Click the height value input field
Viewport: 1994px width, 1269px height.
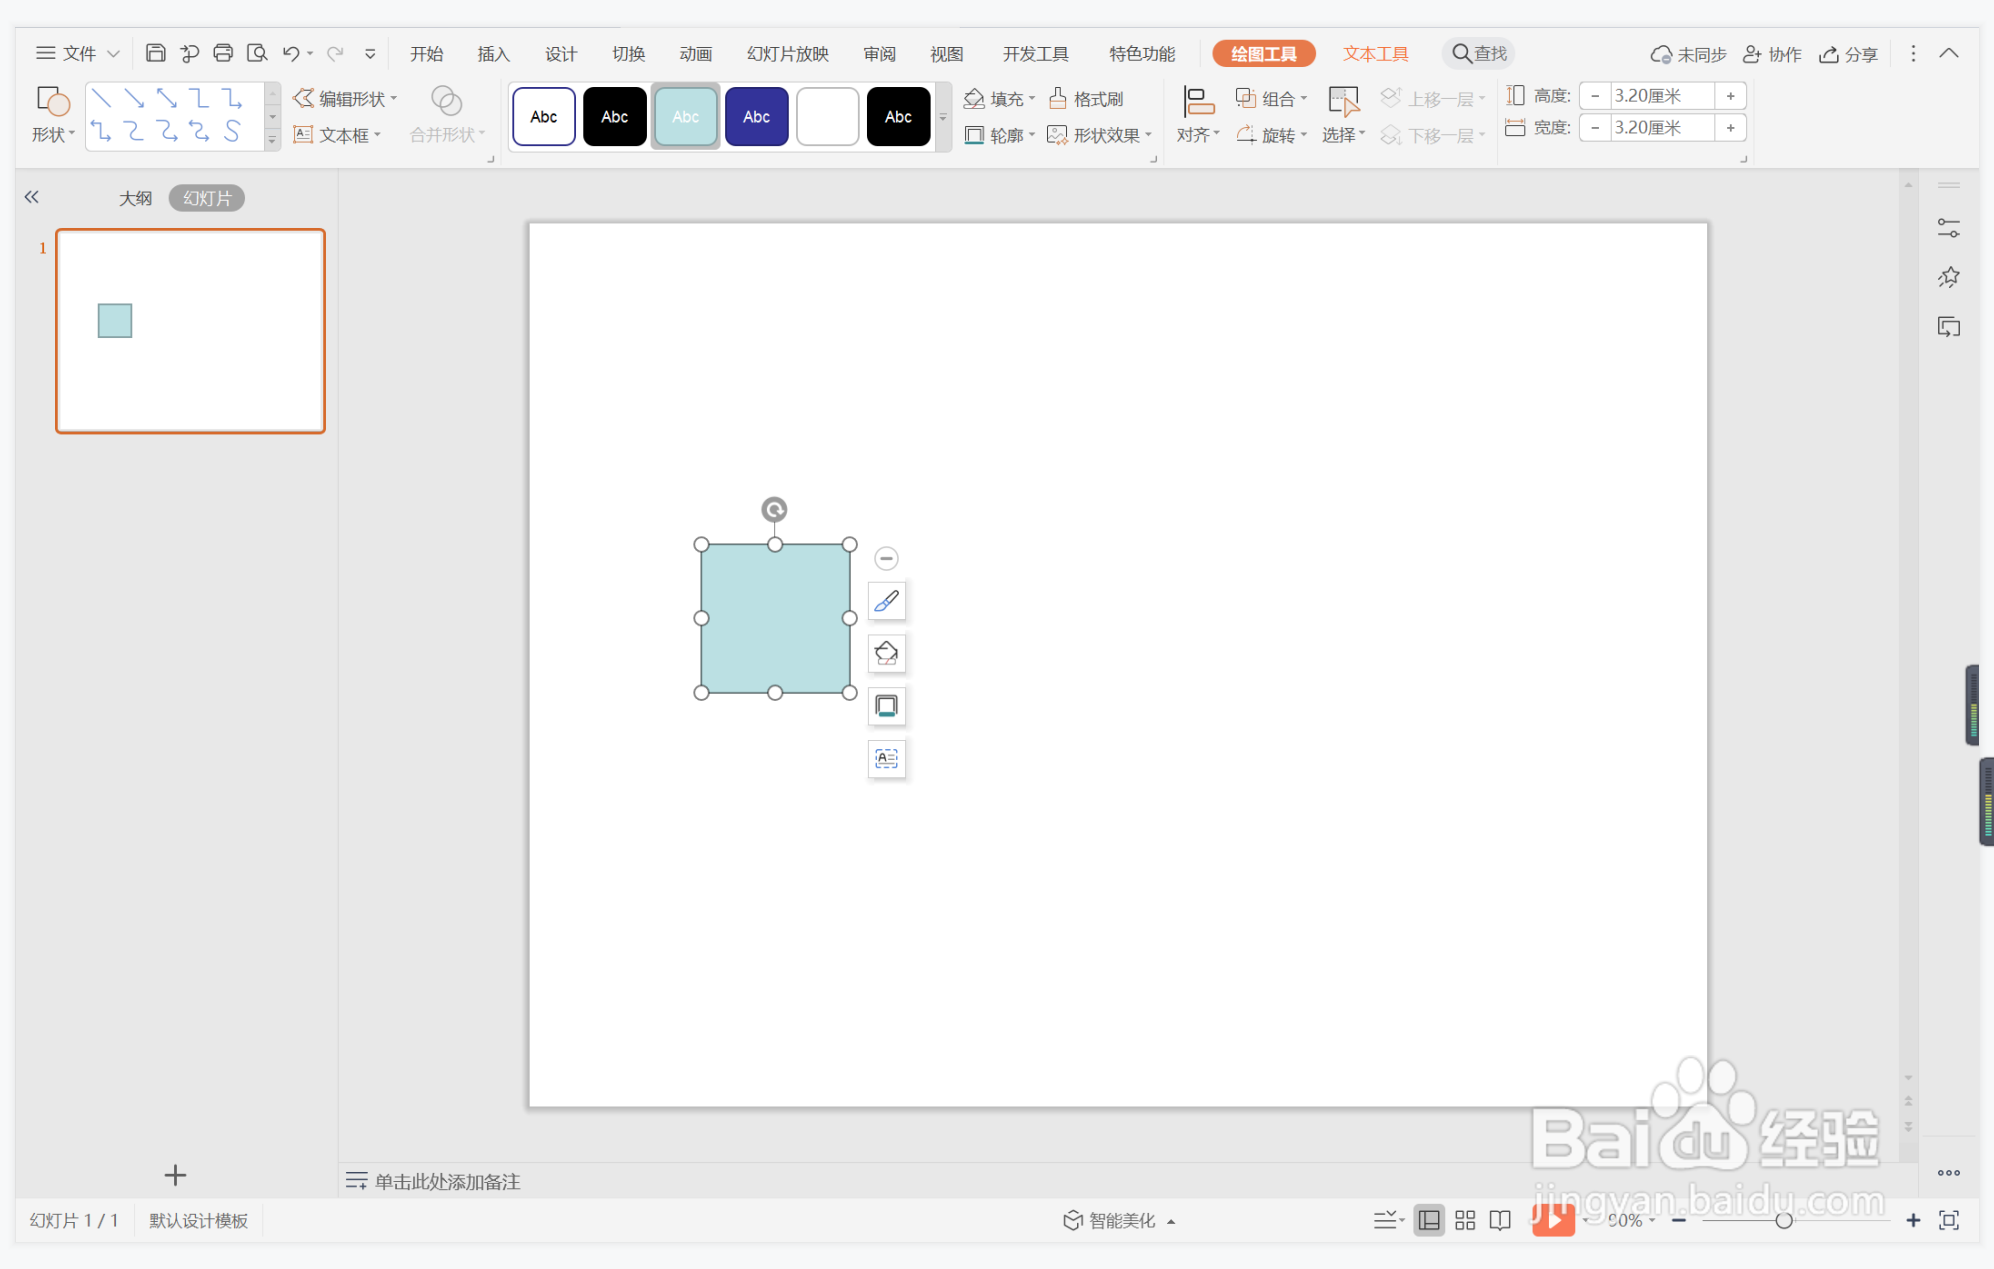1661,96
